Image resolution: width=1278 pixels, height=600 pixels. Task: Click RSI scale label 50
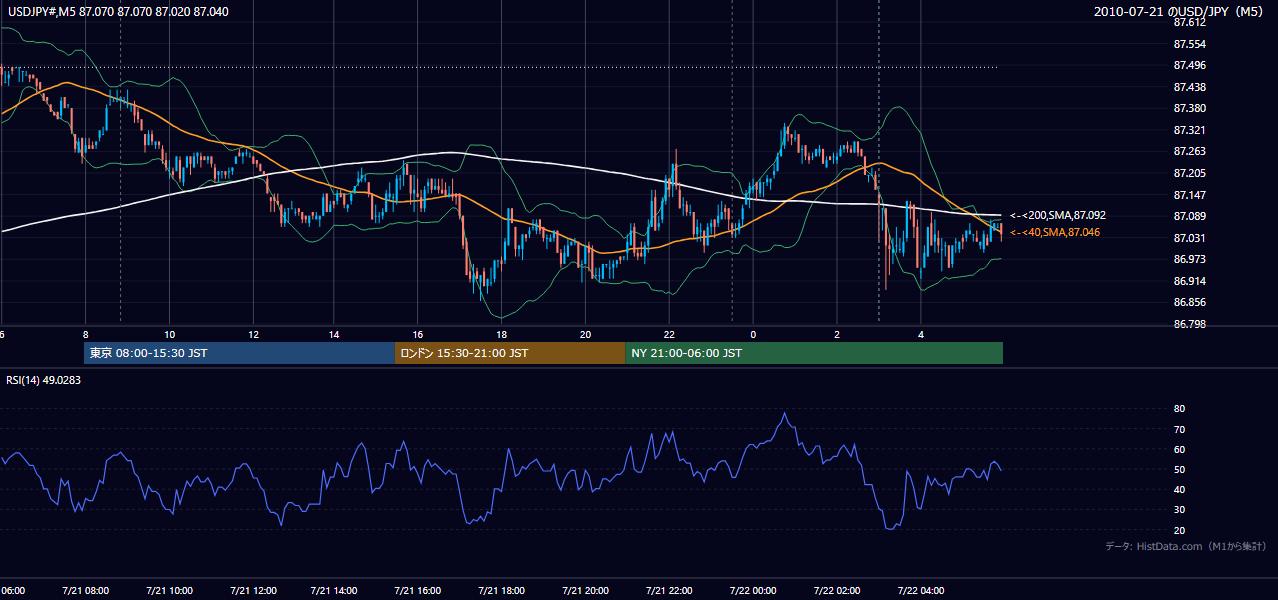click(1179, 469)
